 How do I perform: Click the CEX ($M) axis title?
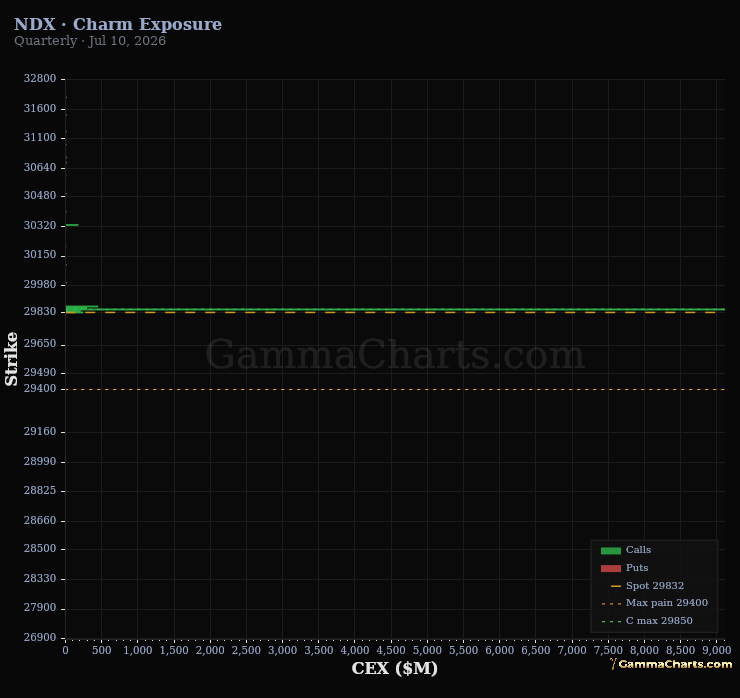[x=395, y=668]
